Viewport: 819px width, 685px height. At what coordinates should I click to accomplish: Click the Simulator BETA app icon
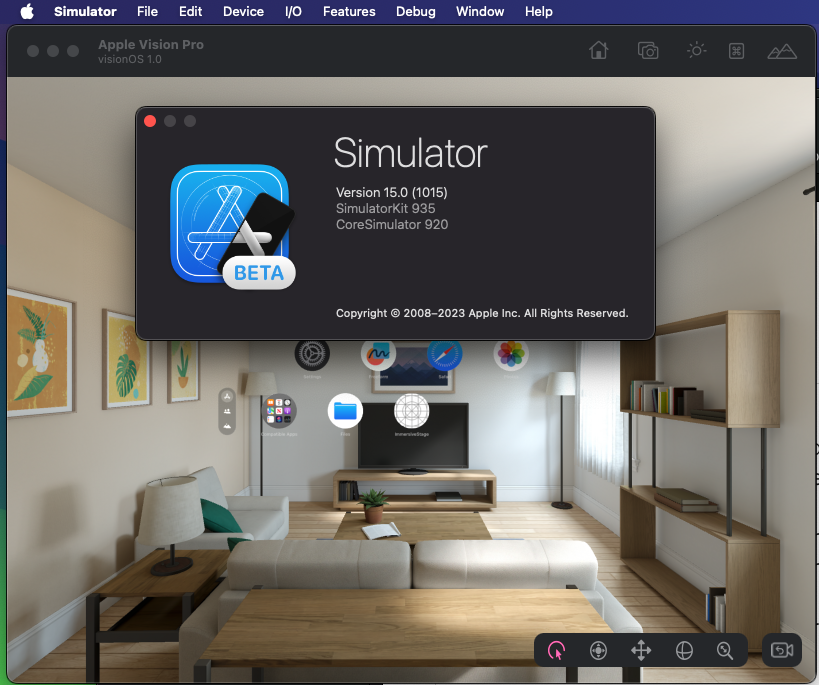232,226
